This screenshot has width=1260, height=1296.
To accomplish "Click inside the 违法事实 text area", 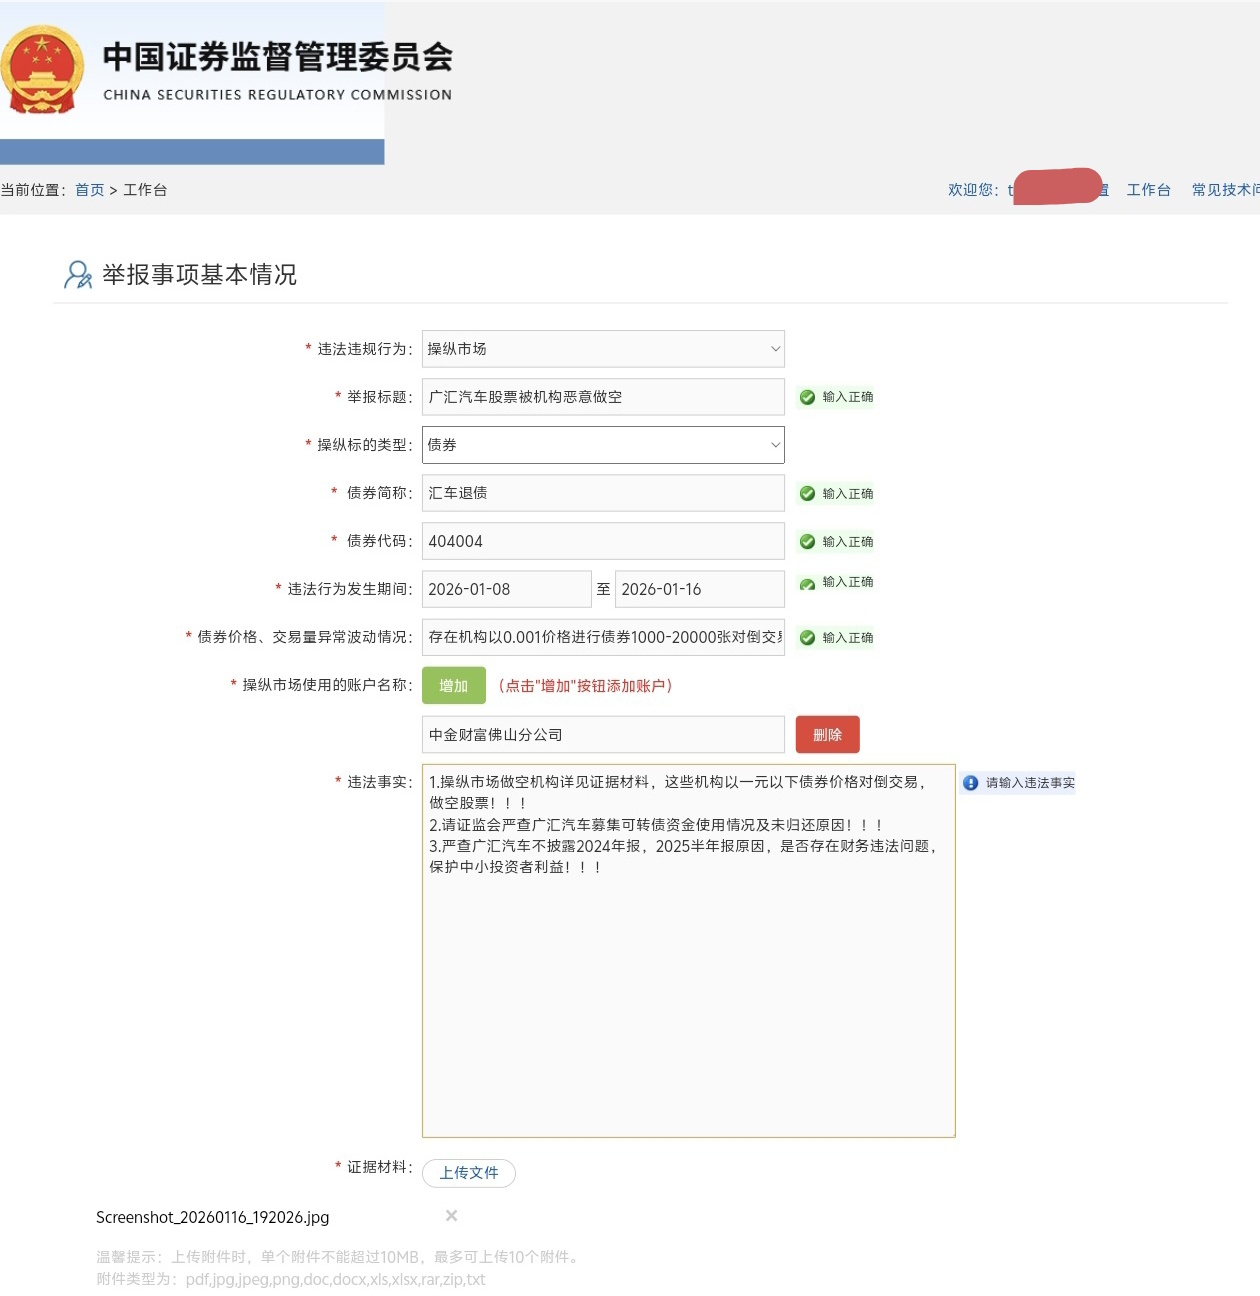I will click(x=688, y=951).
